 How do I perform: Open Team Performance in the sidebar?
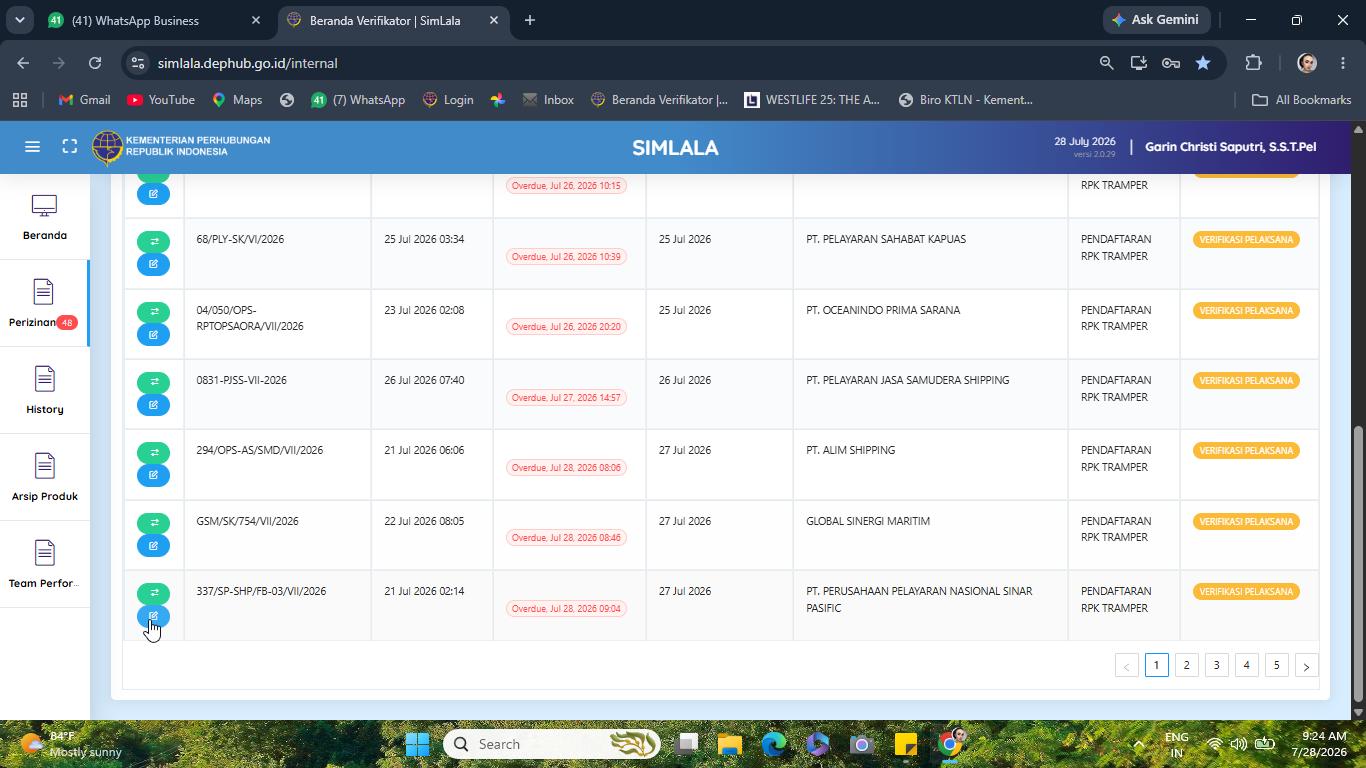pyautogui.click(x=44, y=565)
